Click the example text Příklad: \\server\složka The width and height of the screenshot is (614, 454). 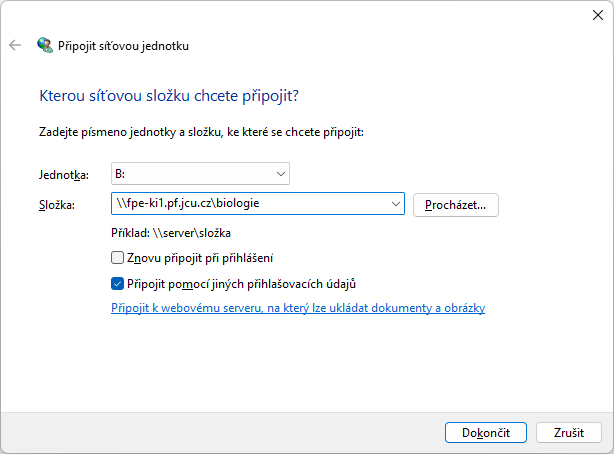171,233
